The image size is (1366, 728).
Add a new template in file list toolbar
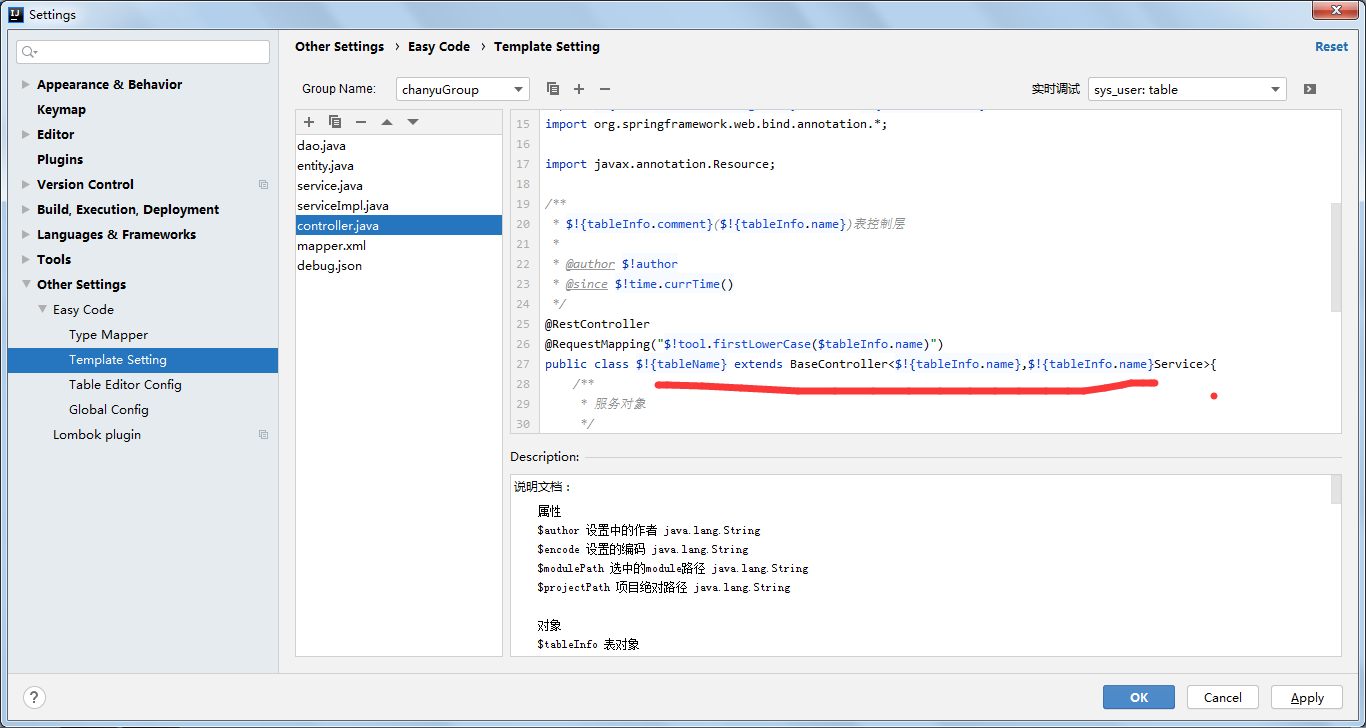point(309,122)
